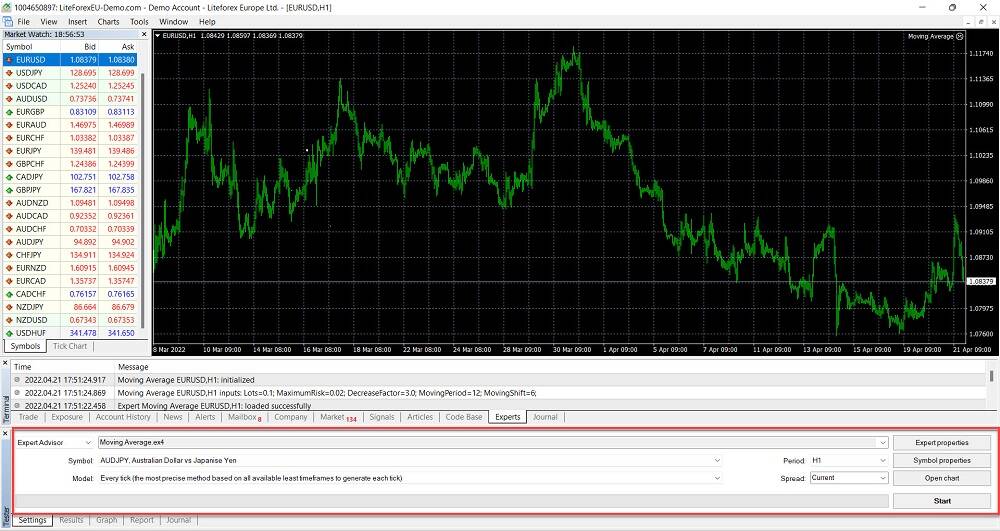The image size is (1000, 531).
Task: Switch to the Tick Chart tab
Action: (70, 346)
